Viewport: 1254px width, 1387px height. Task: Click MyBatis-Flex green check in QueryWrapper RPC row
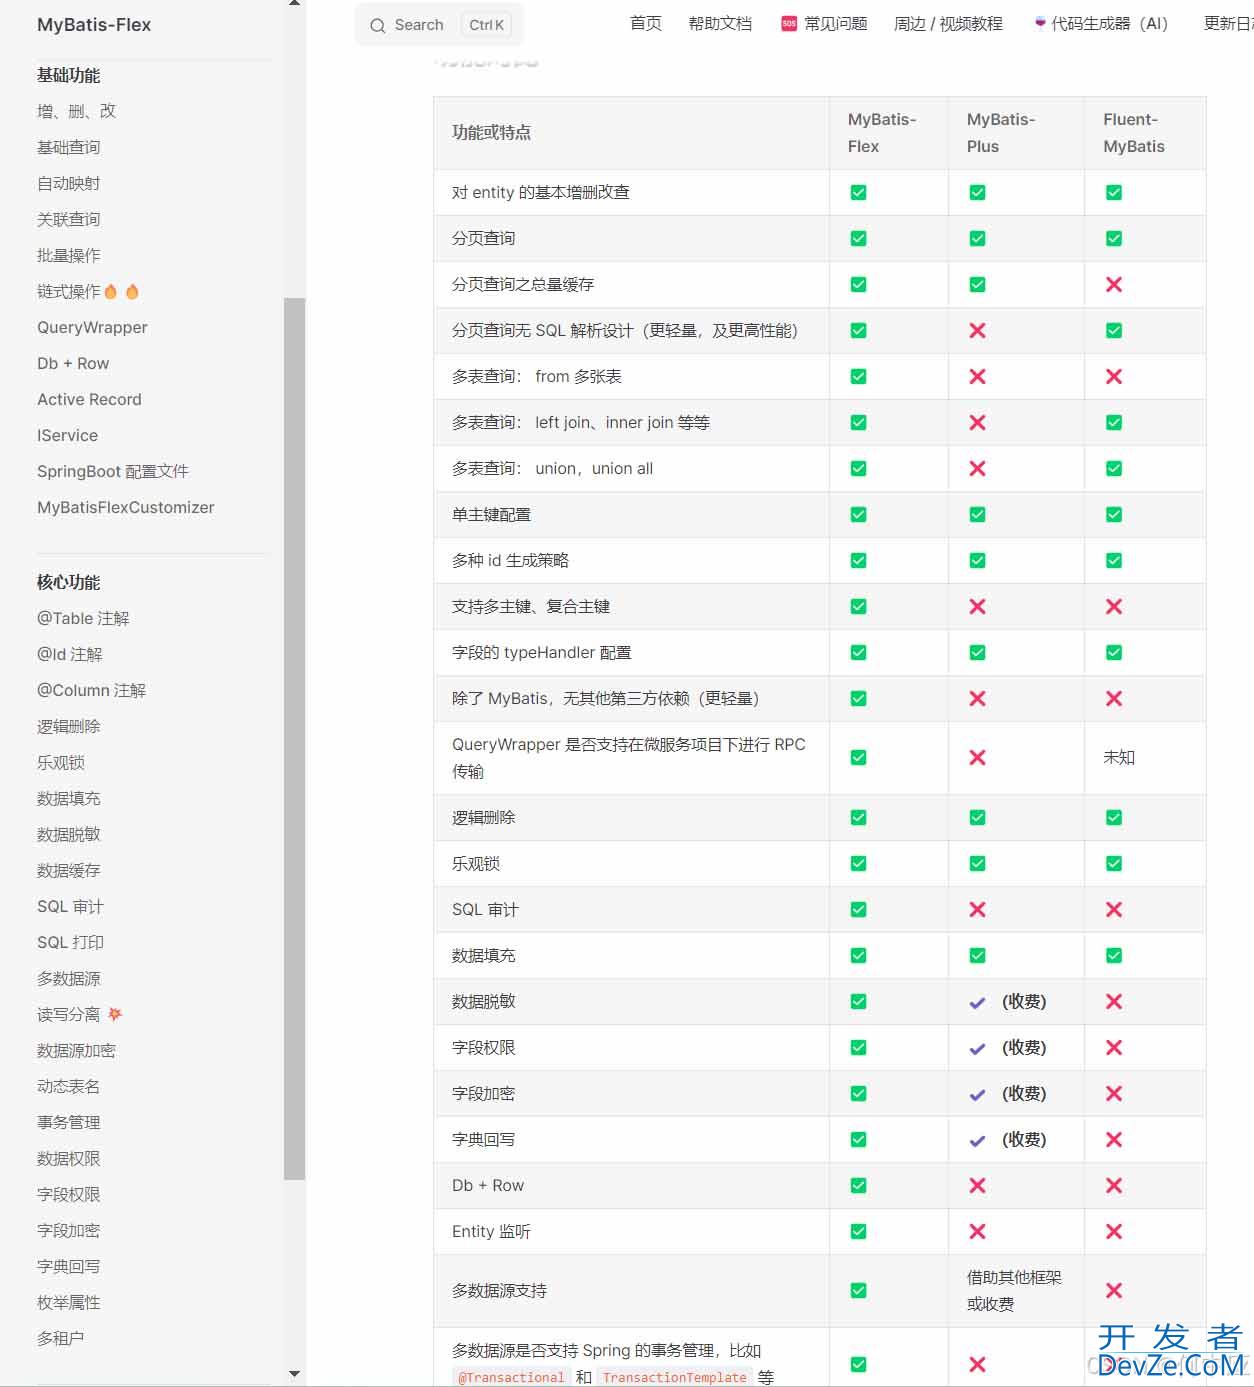pos(858,757)
